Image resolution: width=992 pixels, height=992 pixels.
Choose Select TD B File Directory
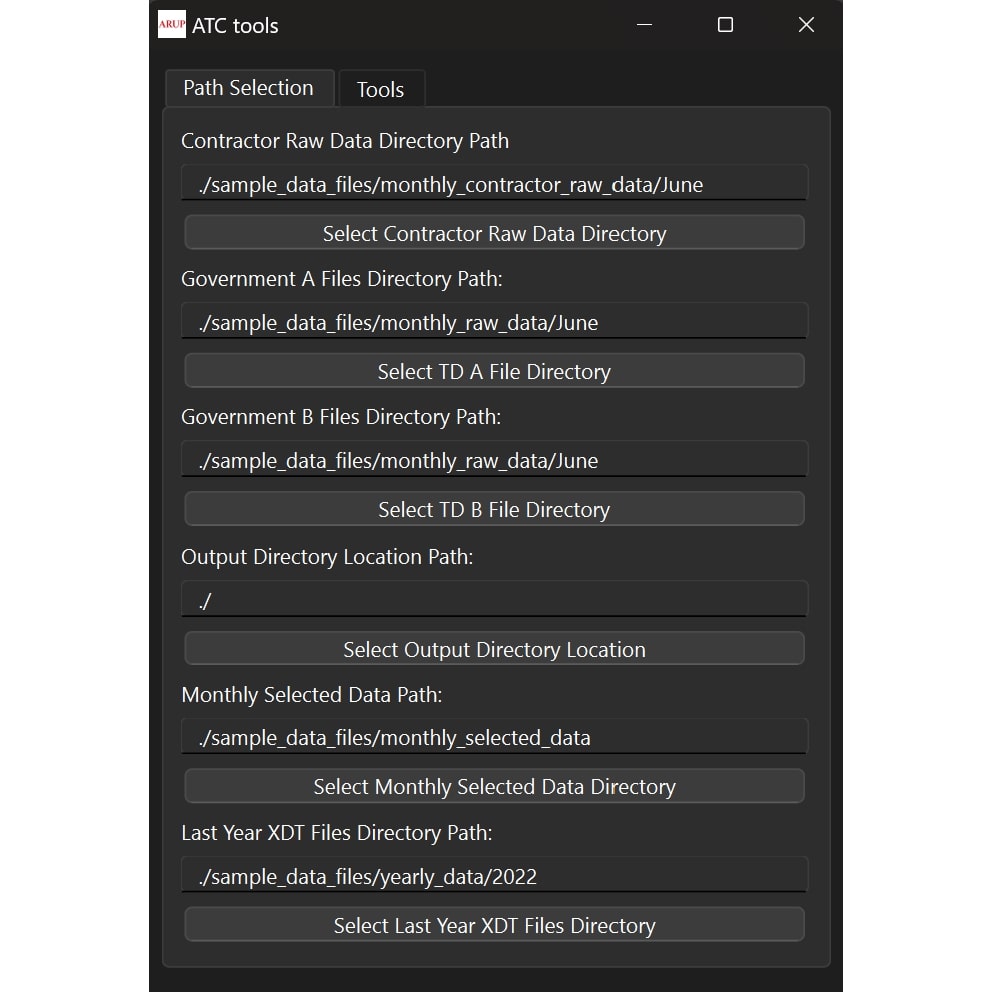[494, 509]
